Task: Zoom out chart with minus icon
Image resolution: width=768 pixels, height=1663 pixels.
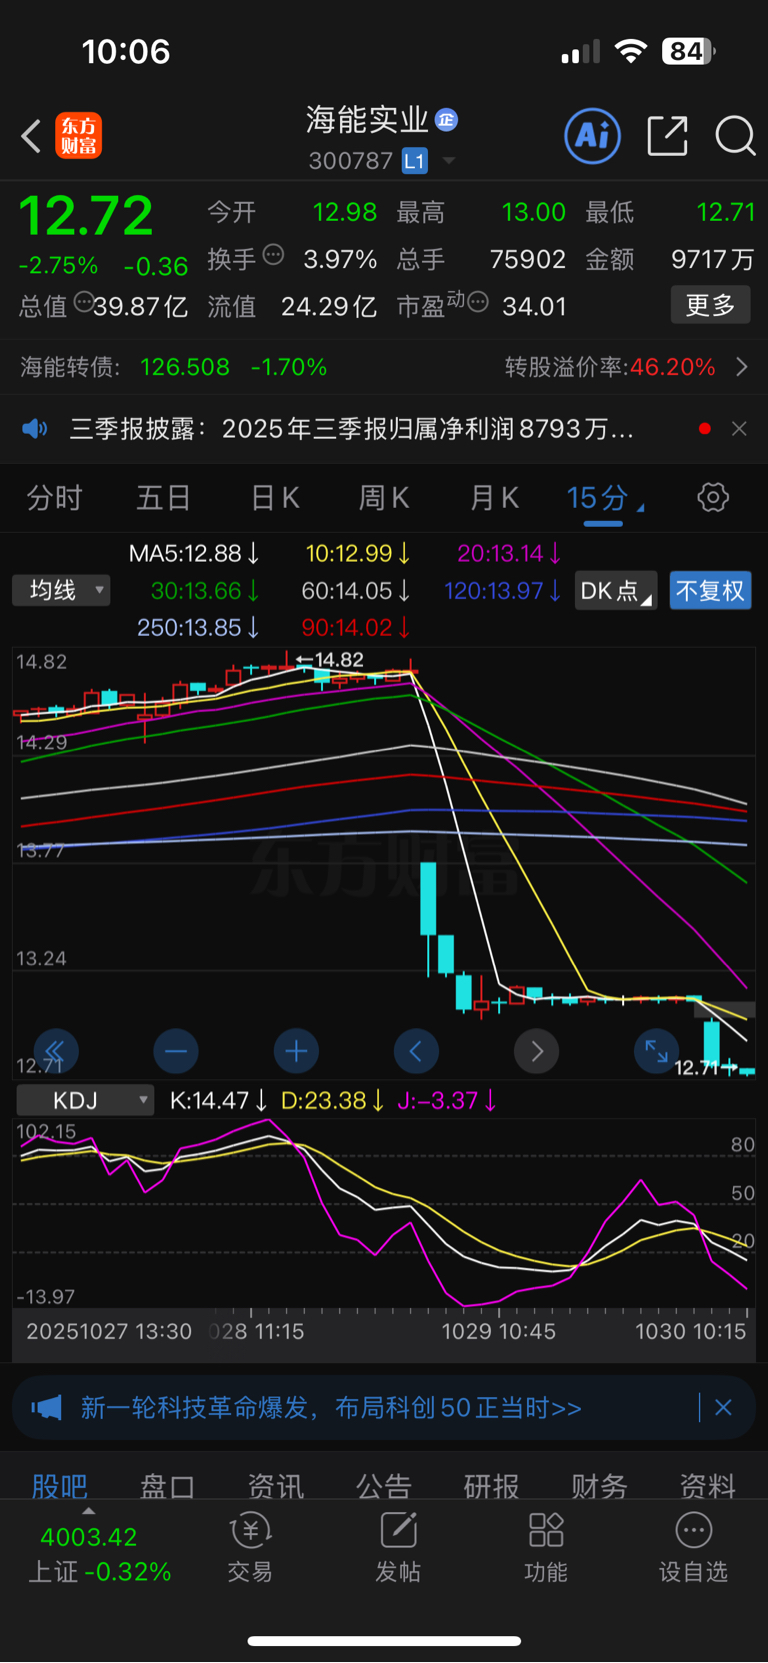Action: pos(176,1051)
